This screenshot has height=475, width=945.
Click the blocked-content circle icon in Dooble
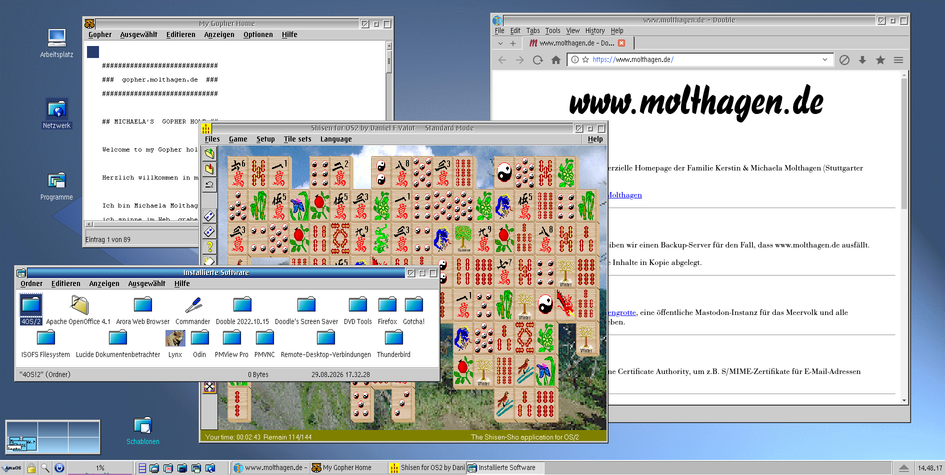(844, 60)
